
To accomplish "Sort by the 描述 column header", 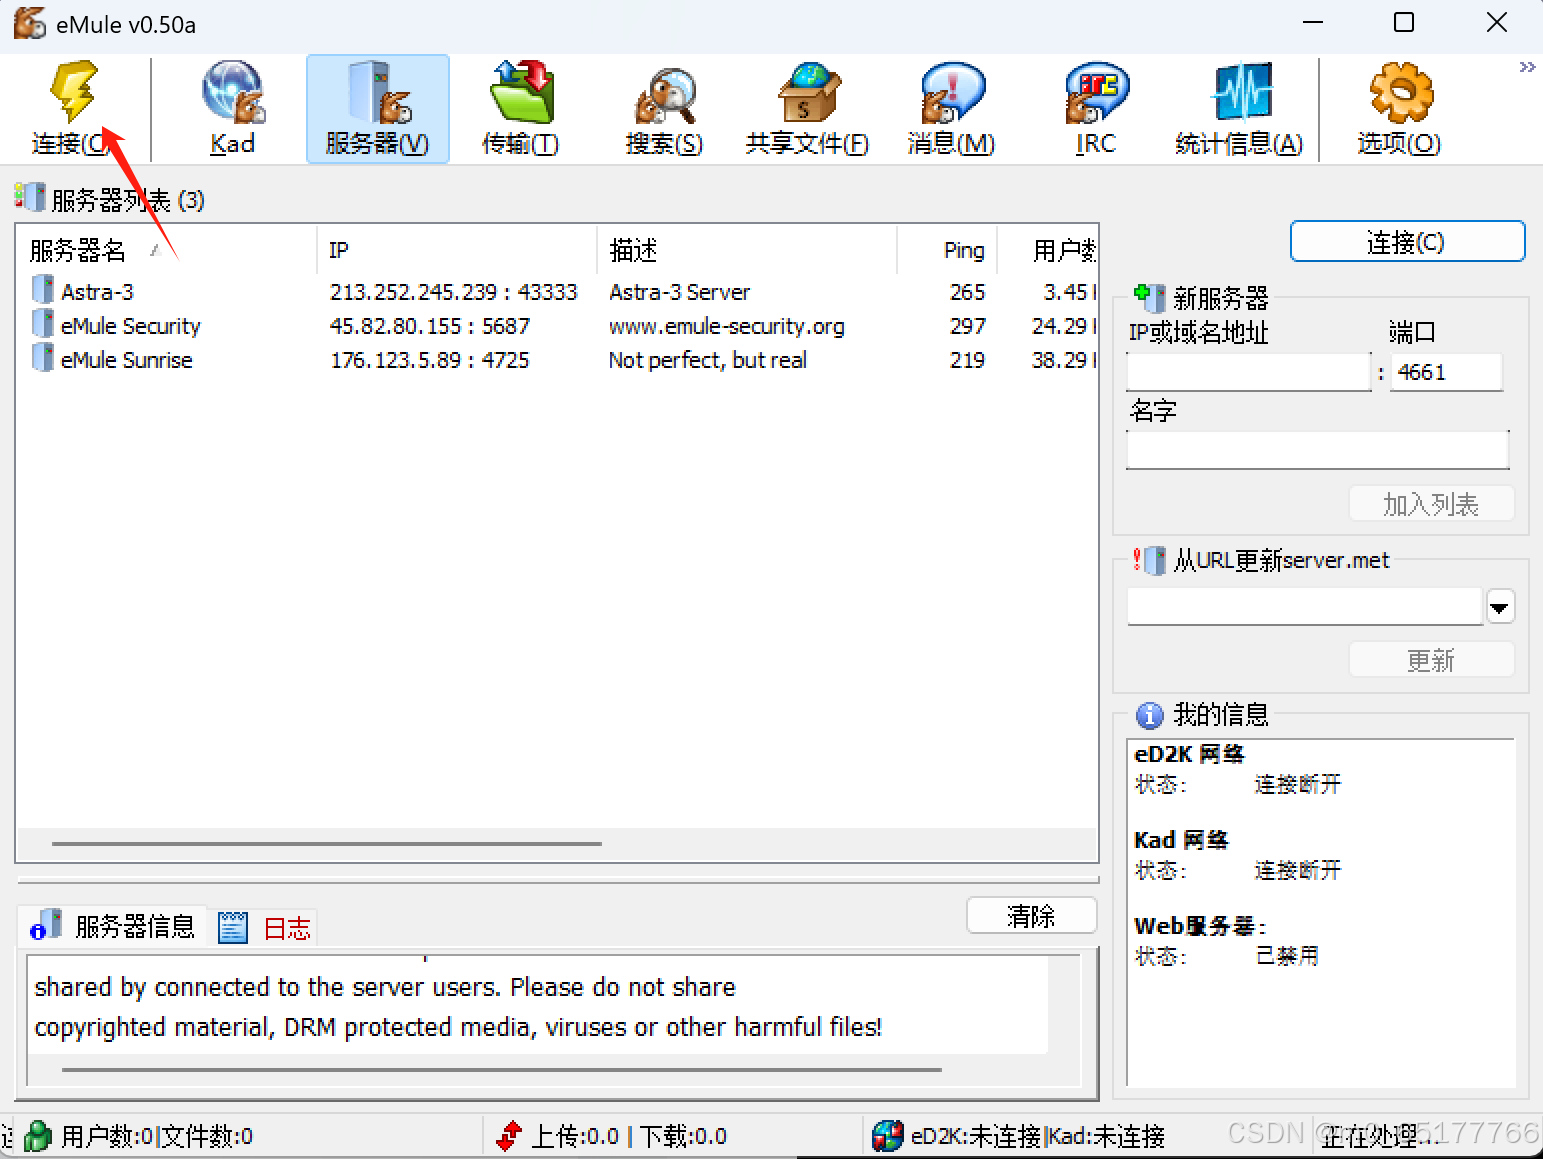I will point(747,250).
